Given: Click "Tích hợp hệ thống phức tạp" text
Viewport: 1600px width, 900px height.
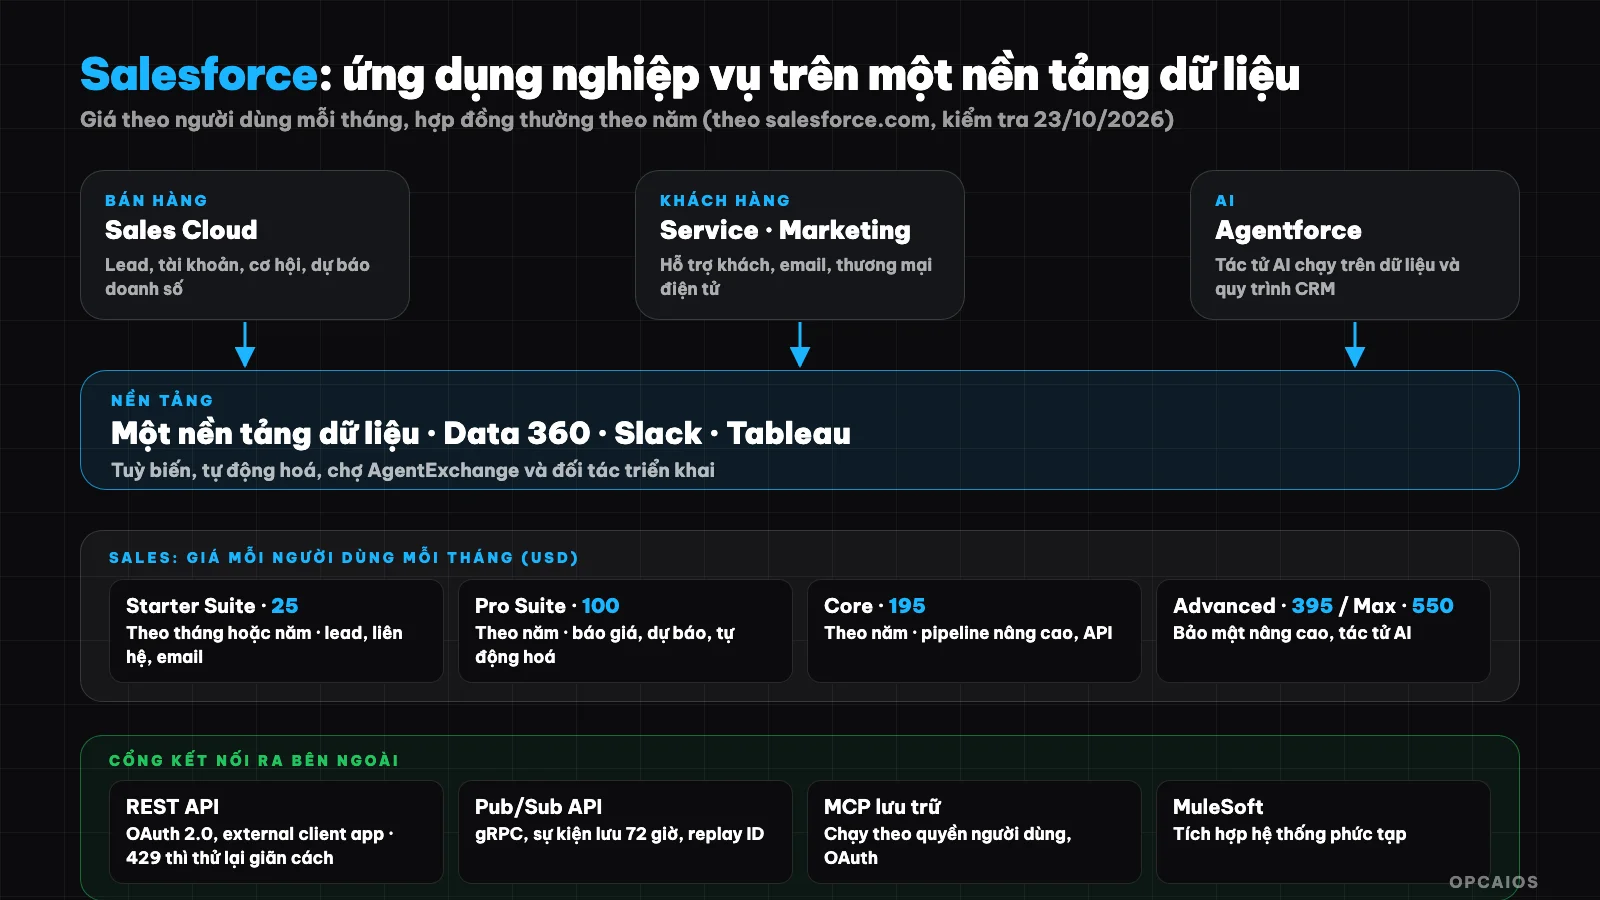Looking at the screenshot, I should pyautogui.click(x=1290, y=834).
